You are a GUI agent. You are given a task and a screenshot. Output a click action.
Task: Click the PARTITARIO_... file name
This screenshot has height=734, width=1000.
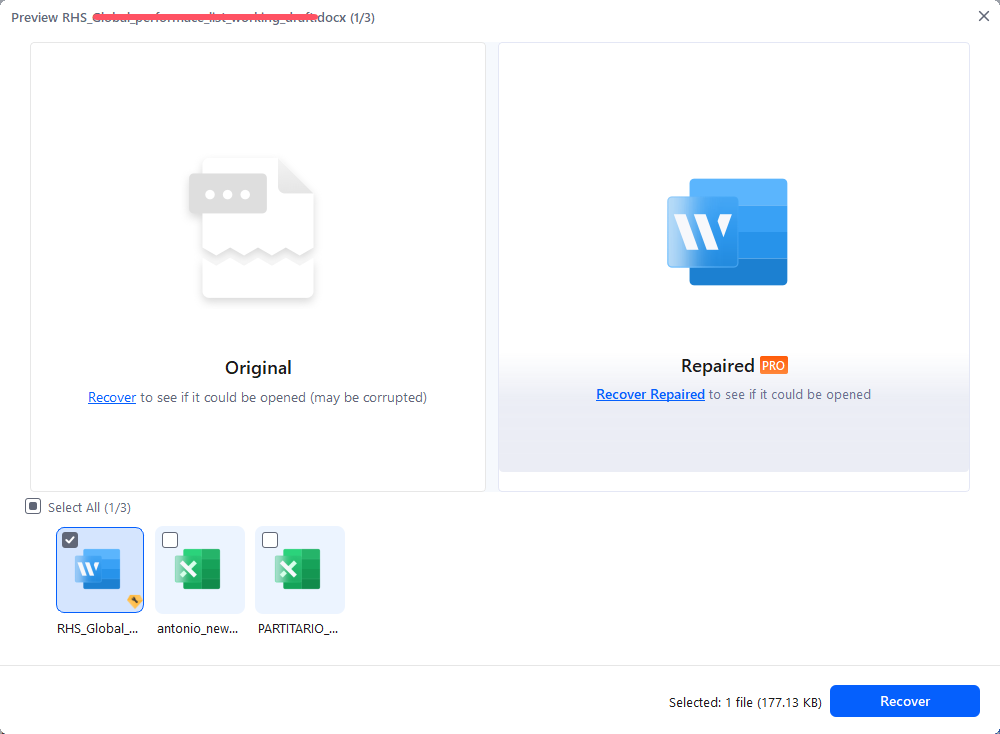[298, 629]
